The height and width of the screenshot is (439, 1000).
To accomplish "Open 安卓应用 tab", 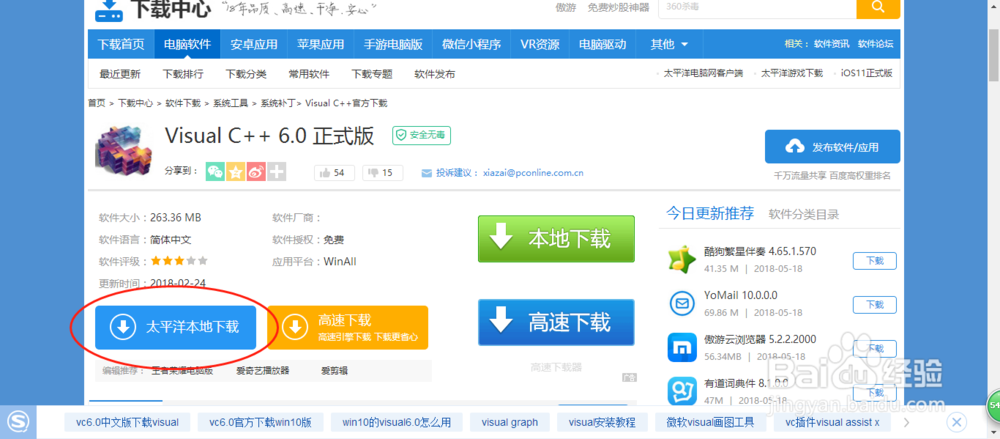I will click(x=254, y=45).
